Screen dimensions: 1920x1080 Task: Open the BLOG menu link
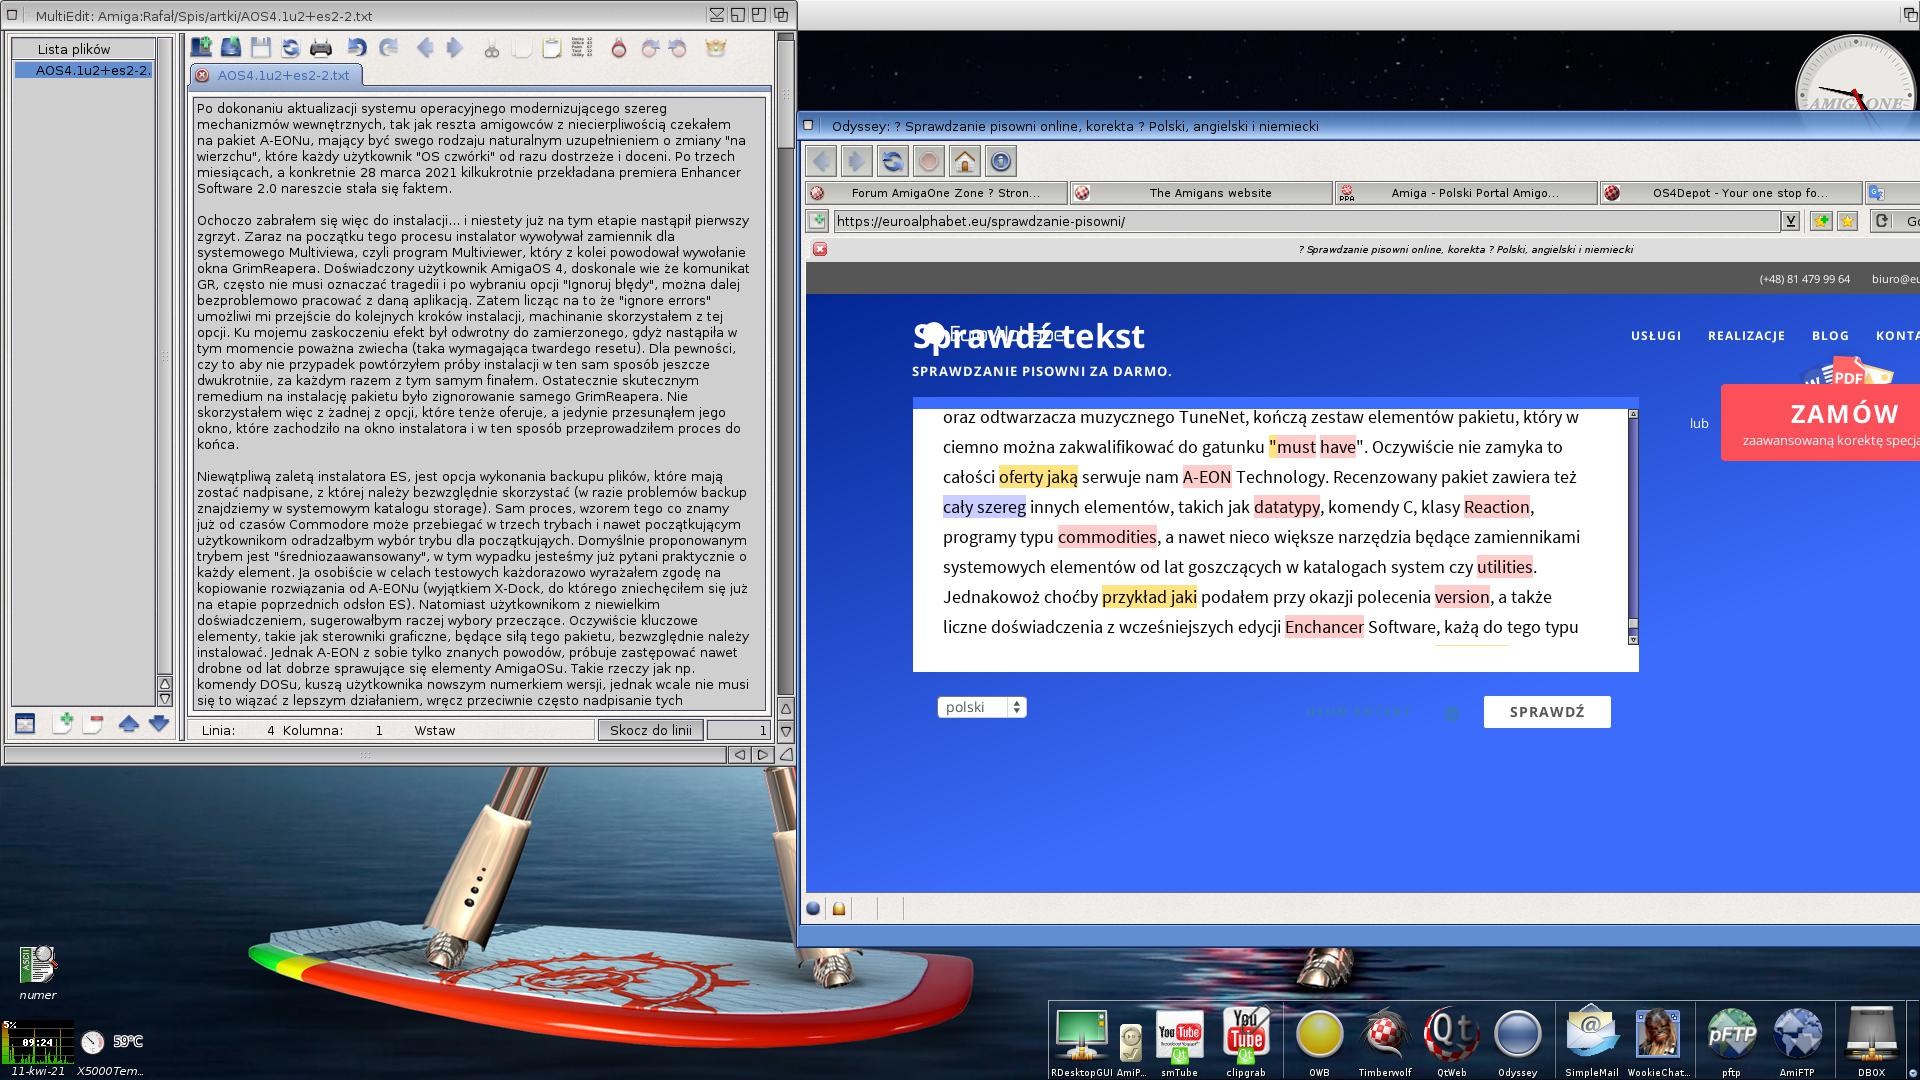coord(1830,336)
